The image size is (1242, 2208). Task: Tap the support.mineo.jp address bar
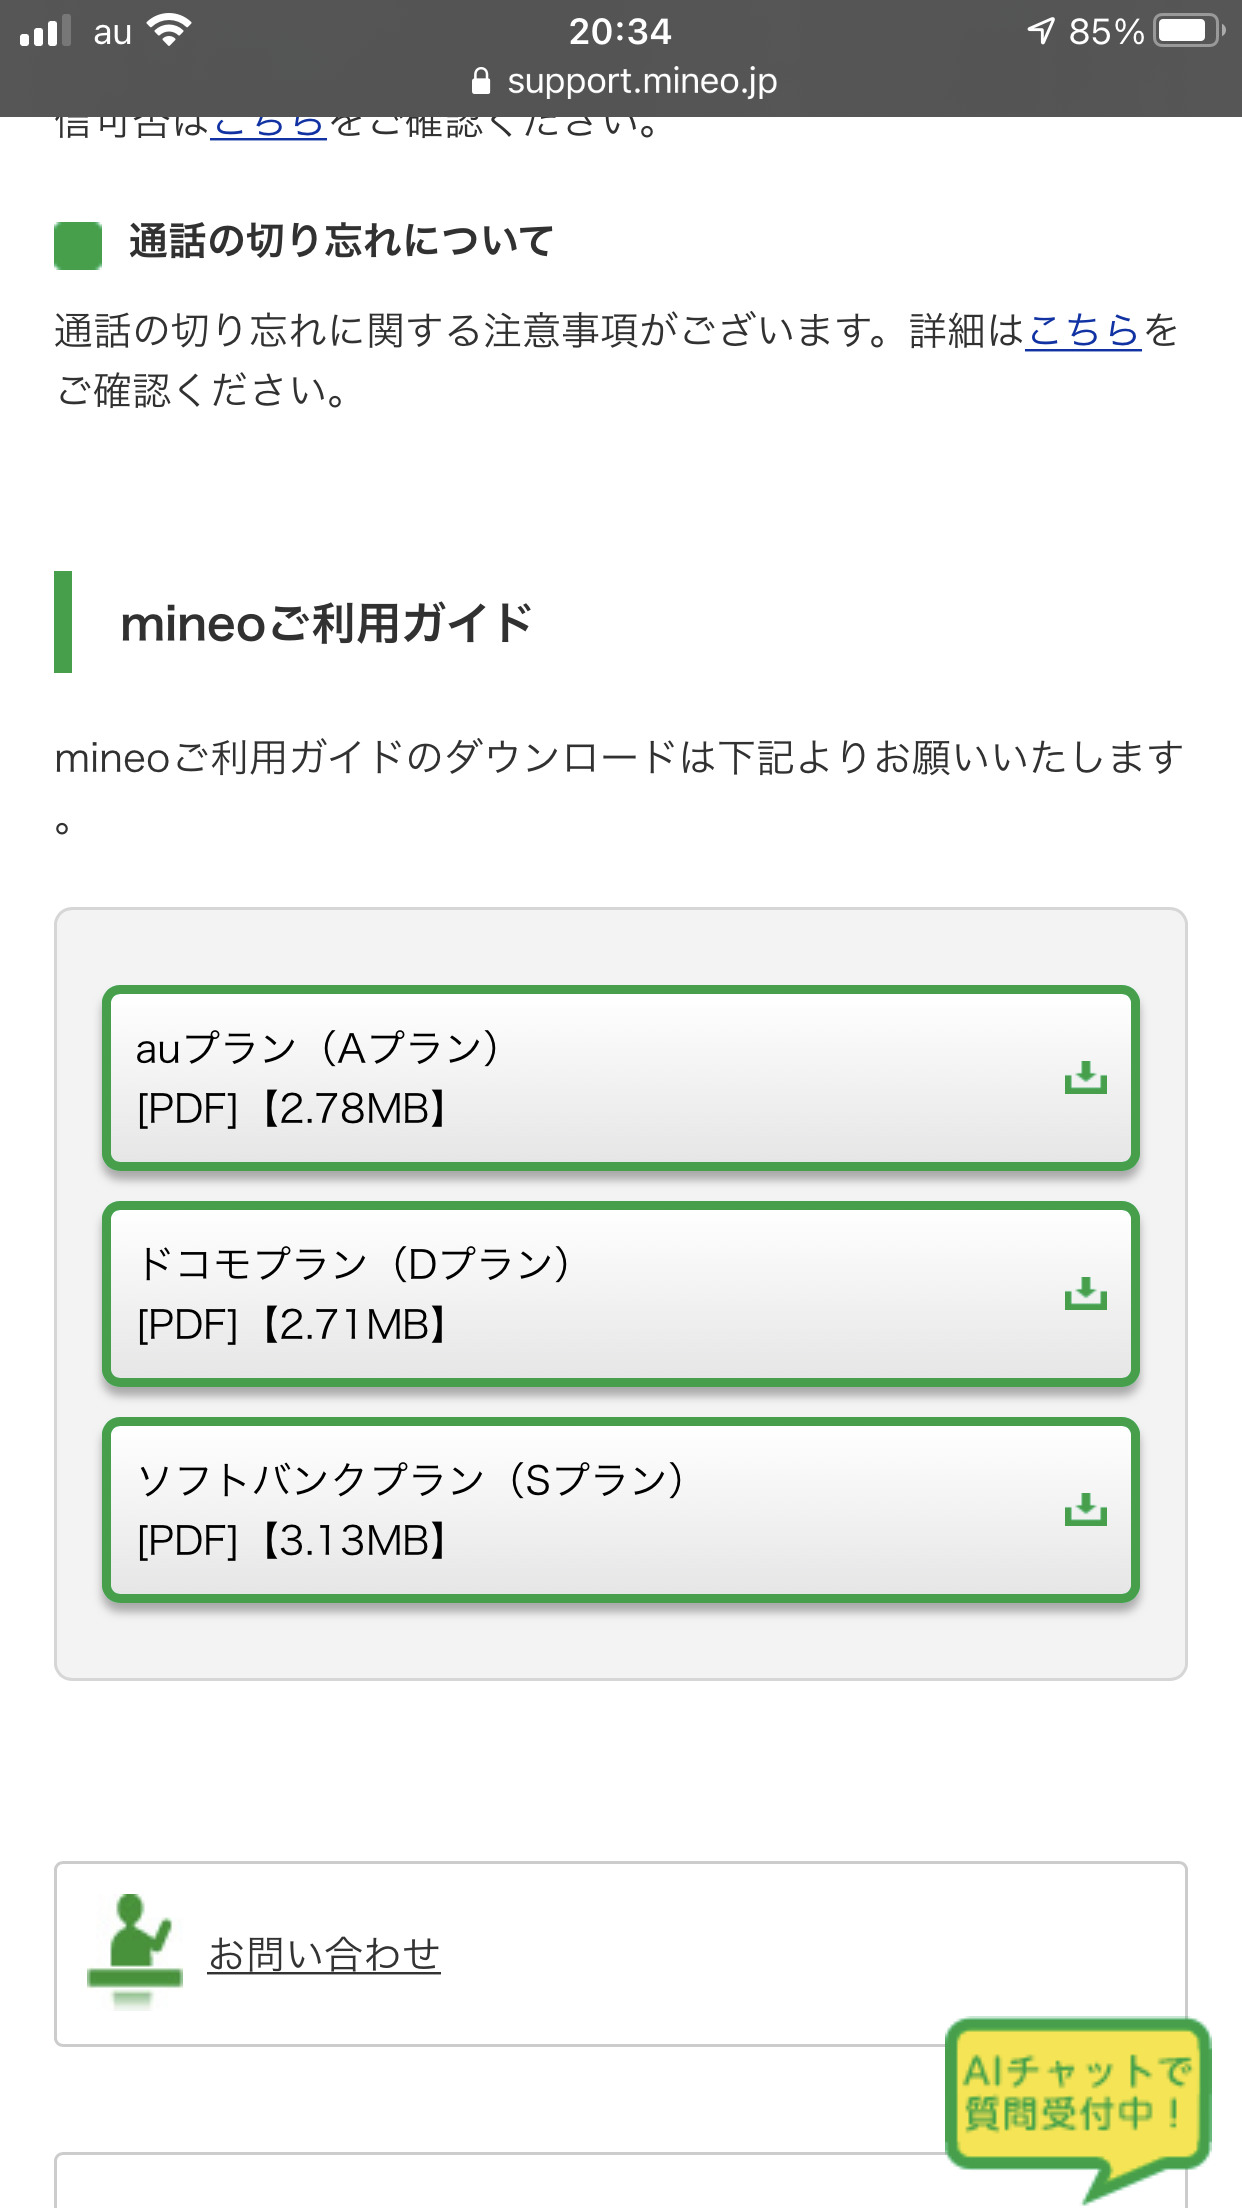[640, 81]
